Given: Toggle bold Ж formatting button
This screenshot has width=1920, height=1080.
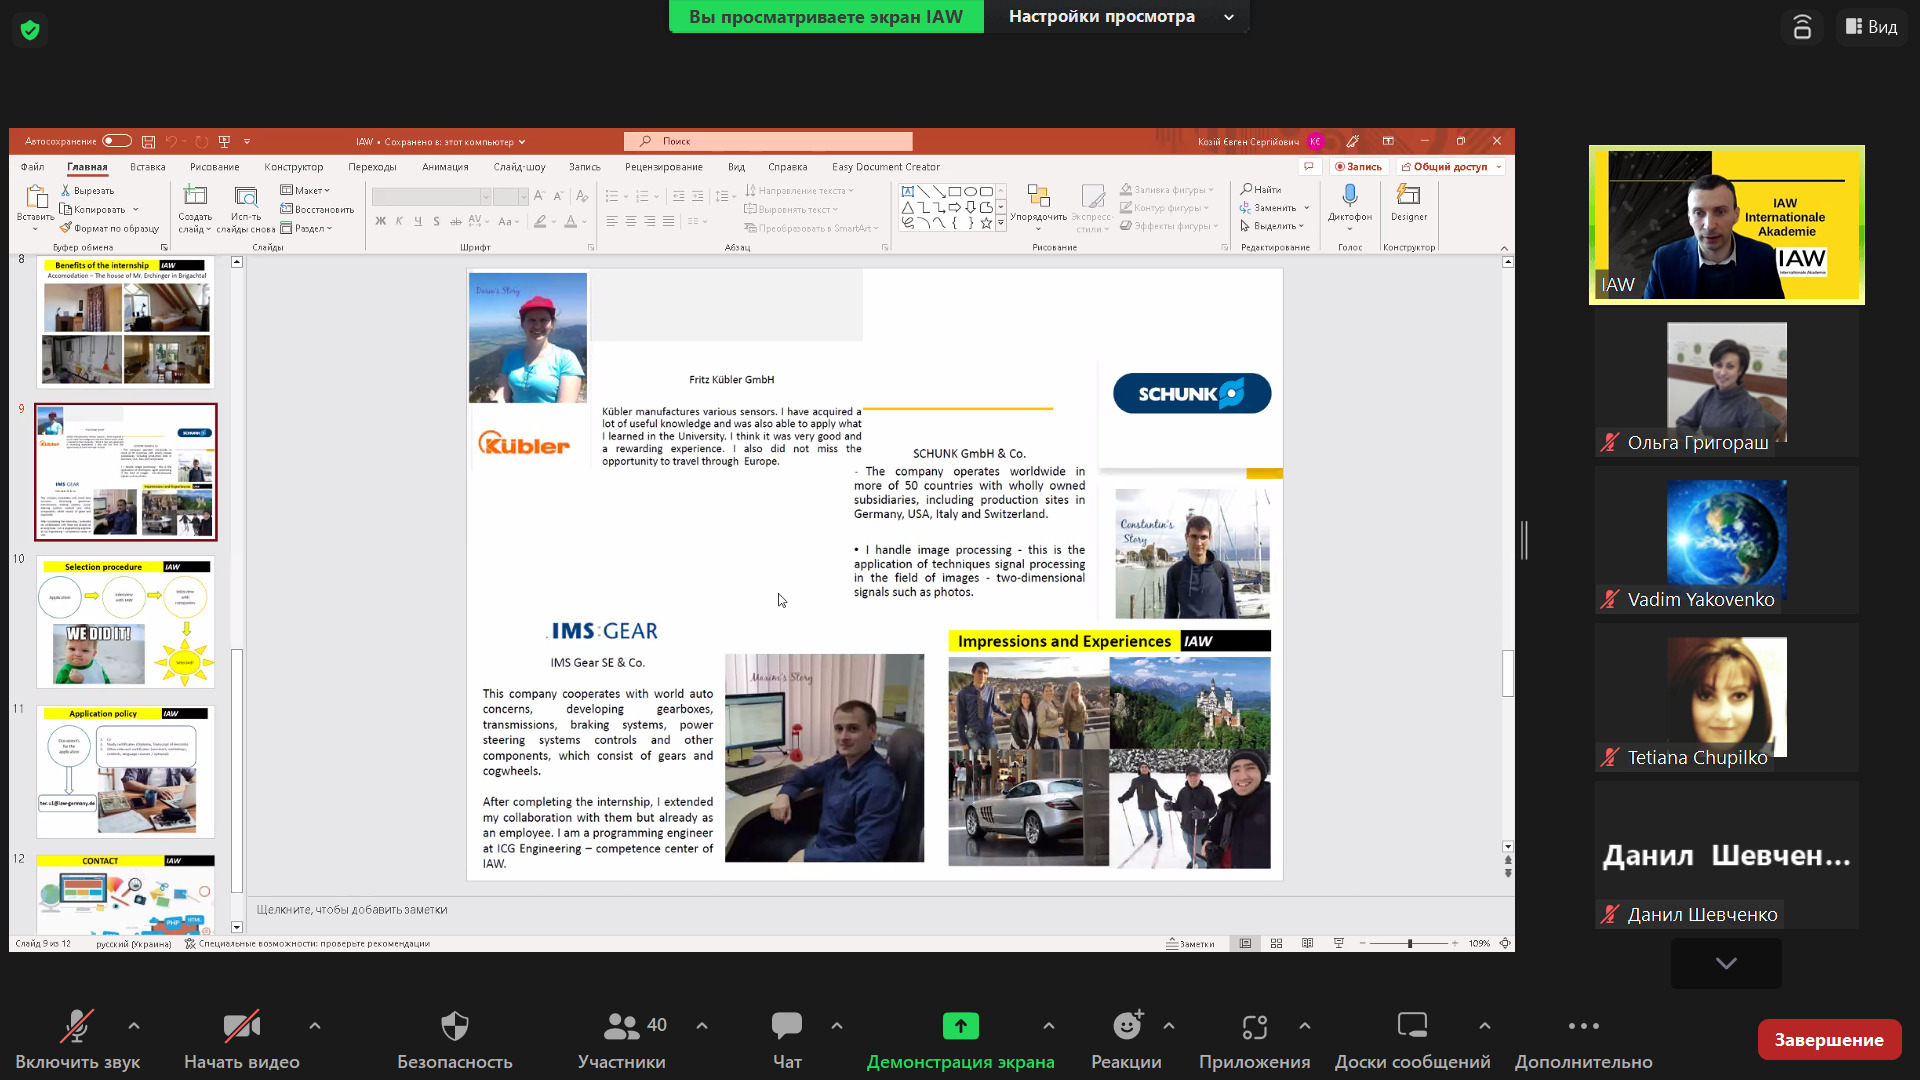Looking at the screenshot, I should pos(380,221).
